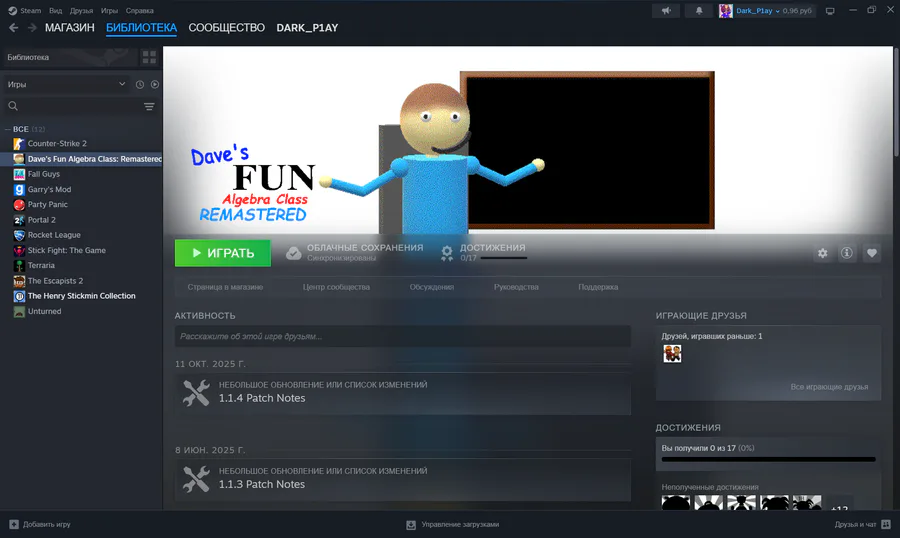Screen dimensions: 900x538
Task: Click the ready-to-play filter icon
Action: point(155,84)
